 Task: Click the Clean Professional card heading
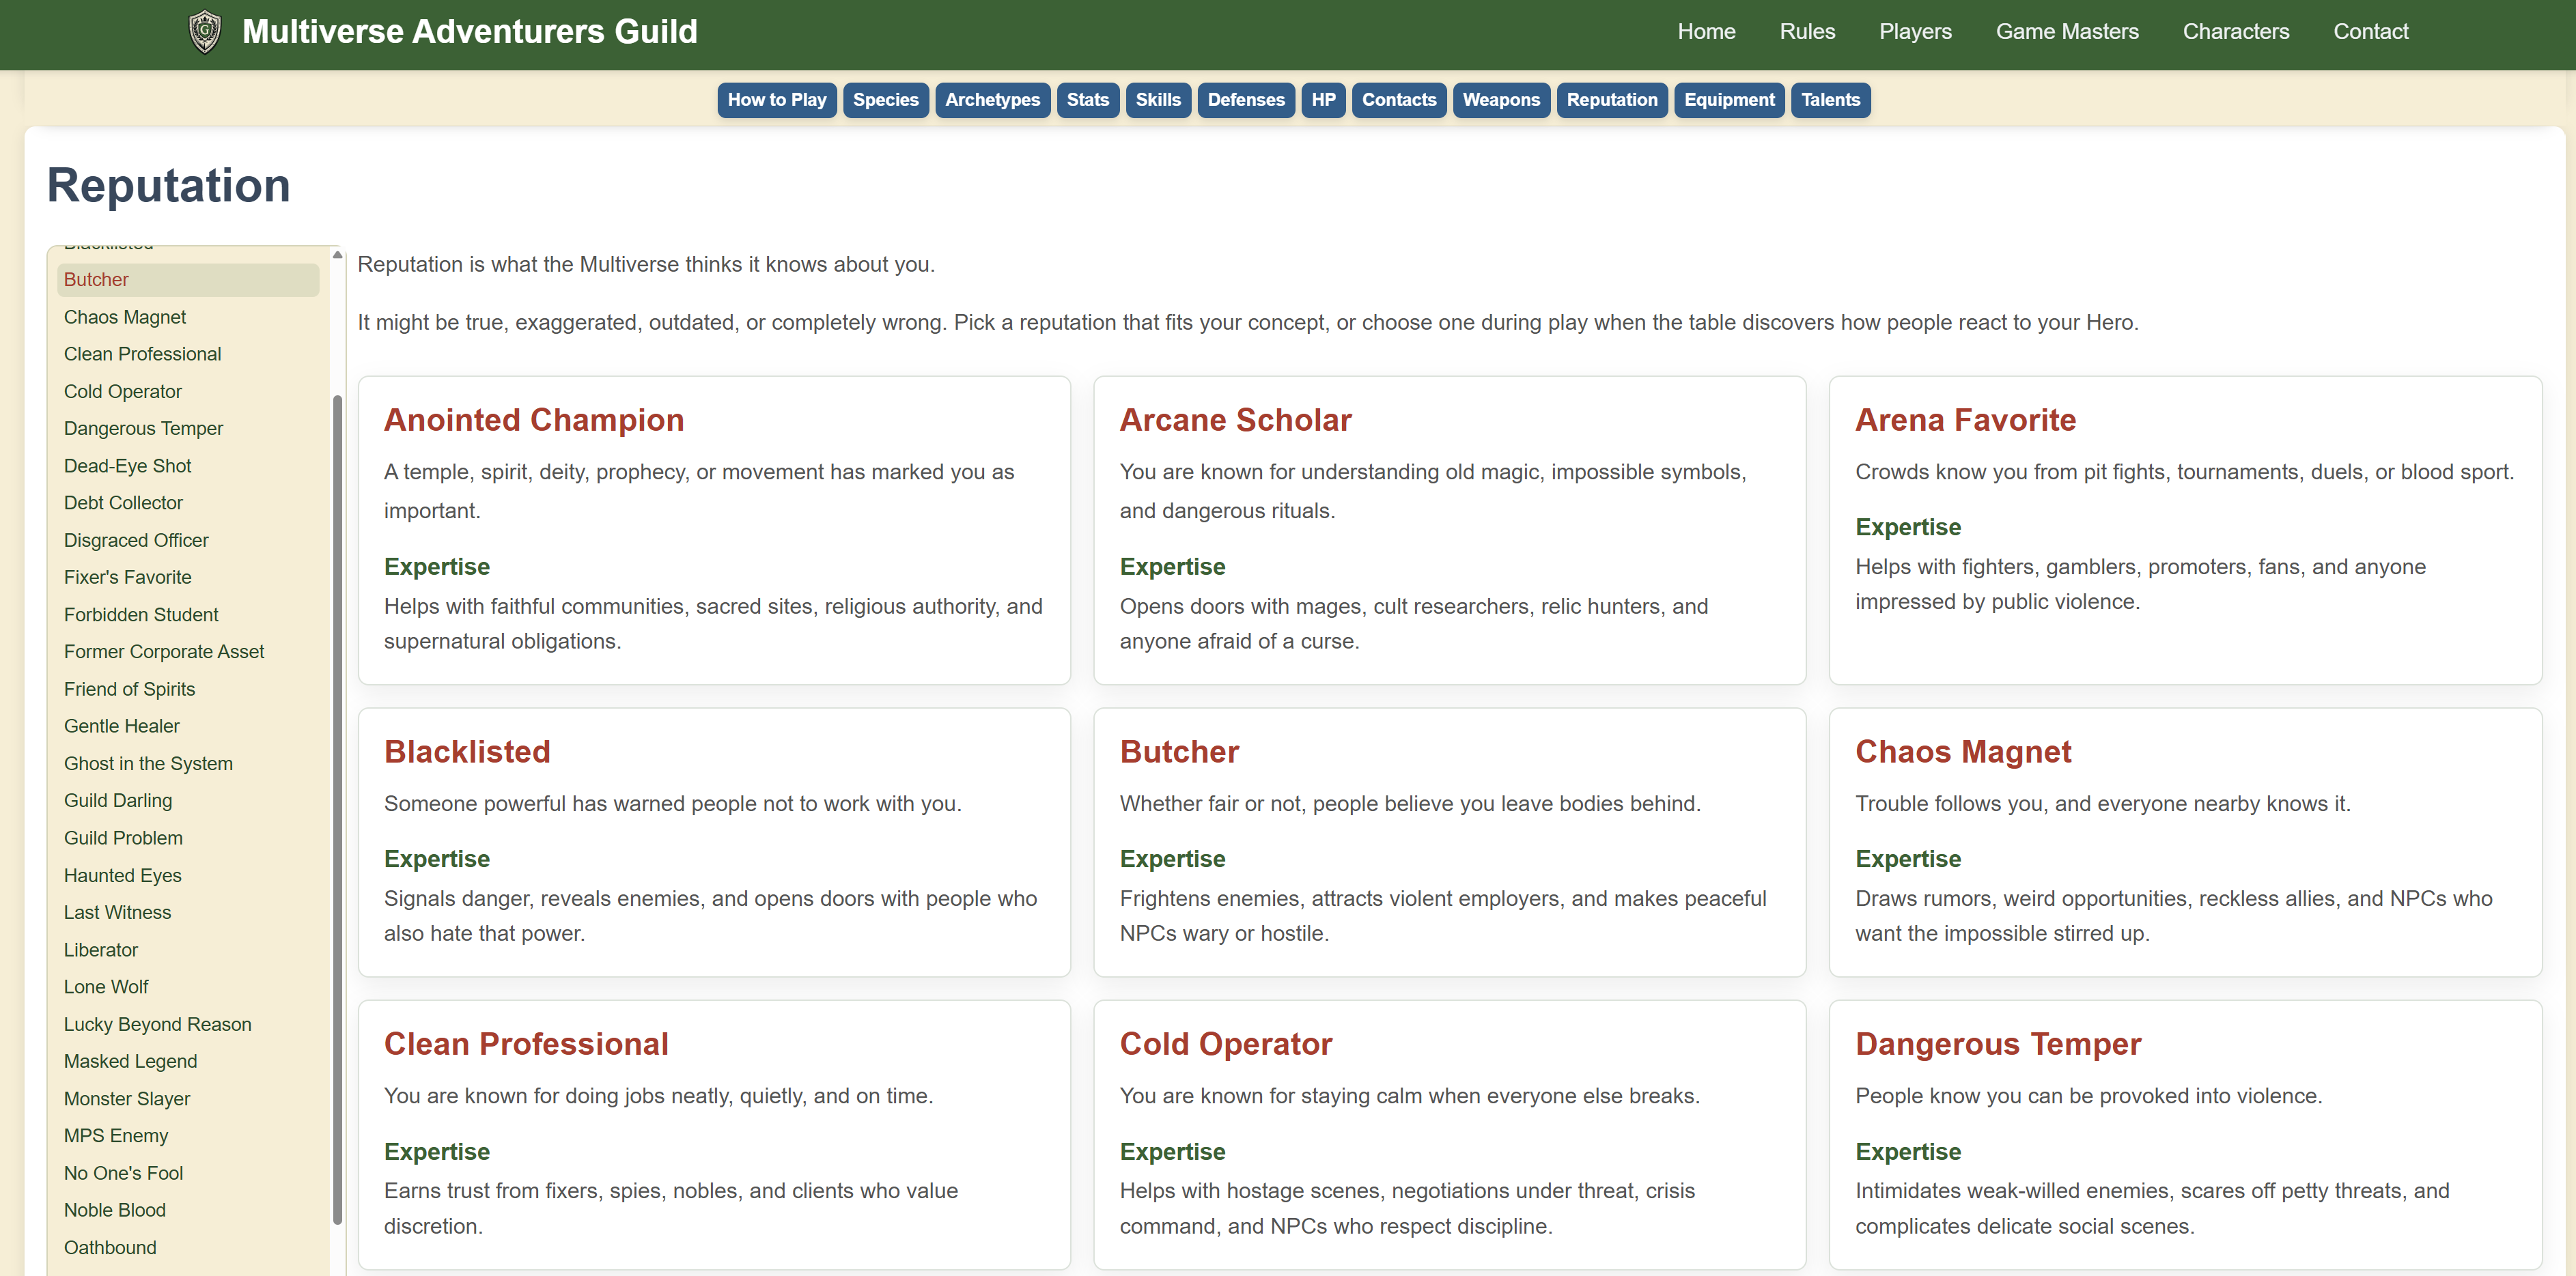coord(526,1044)
